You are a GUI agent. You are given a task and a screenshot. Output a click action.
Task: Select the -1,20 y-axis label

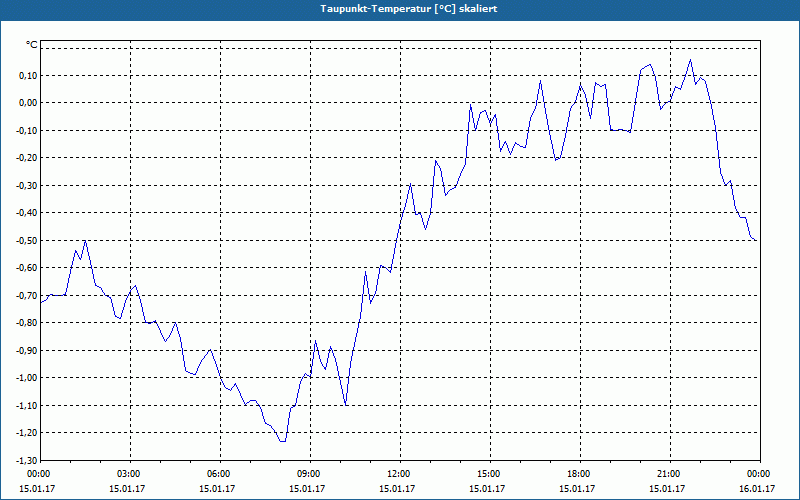(27, 433)
